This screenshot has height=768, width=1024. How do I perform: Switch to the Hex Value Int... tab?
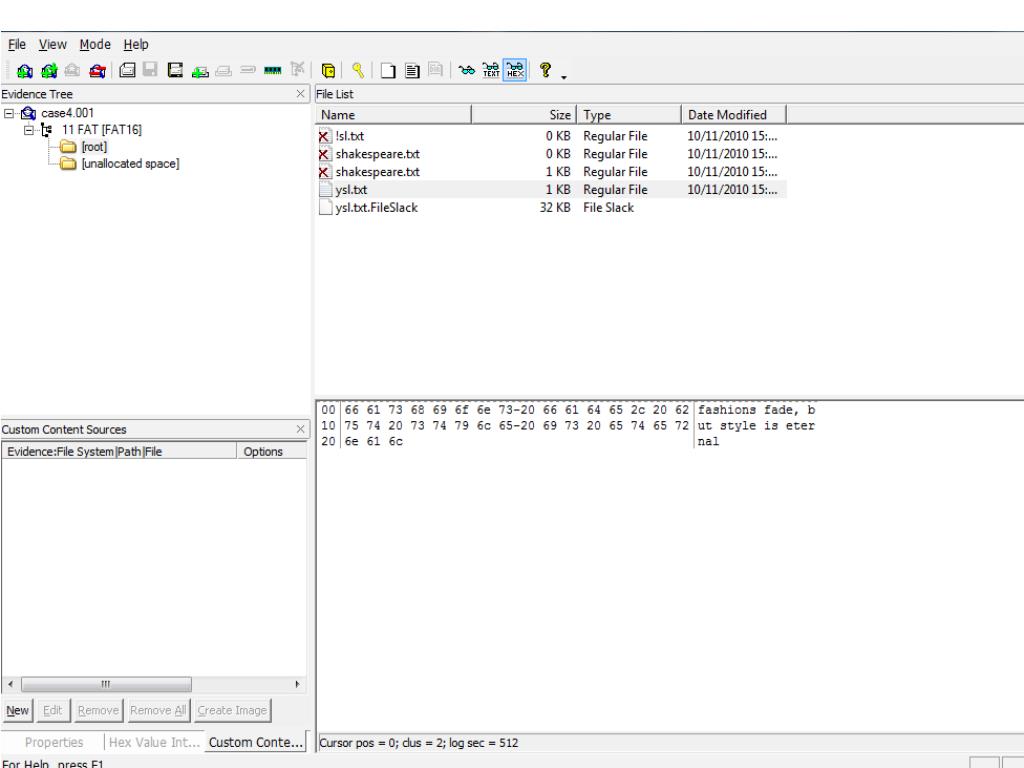pos(154,743)
